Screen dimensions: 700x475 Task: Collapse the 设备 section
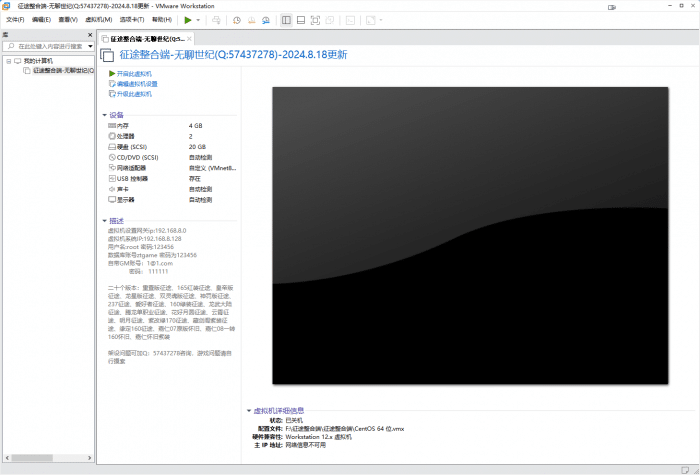[x=105, y=115]
